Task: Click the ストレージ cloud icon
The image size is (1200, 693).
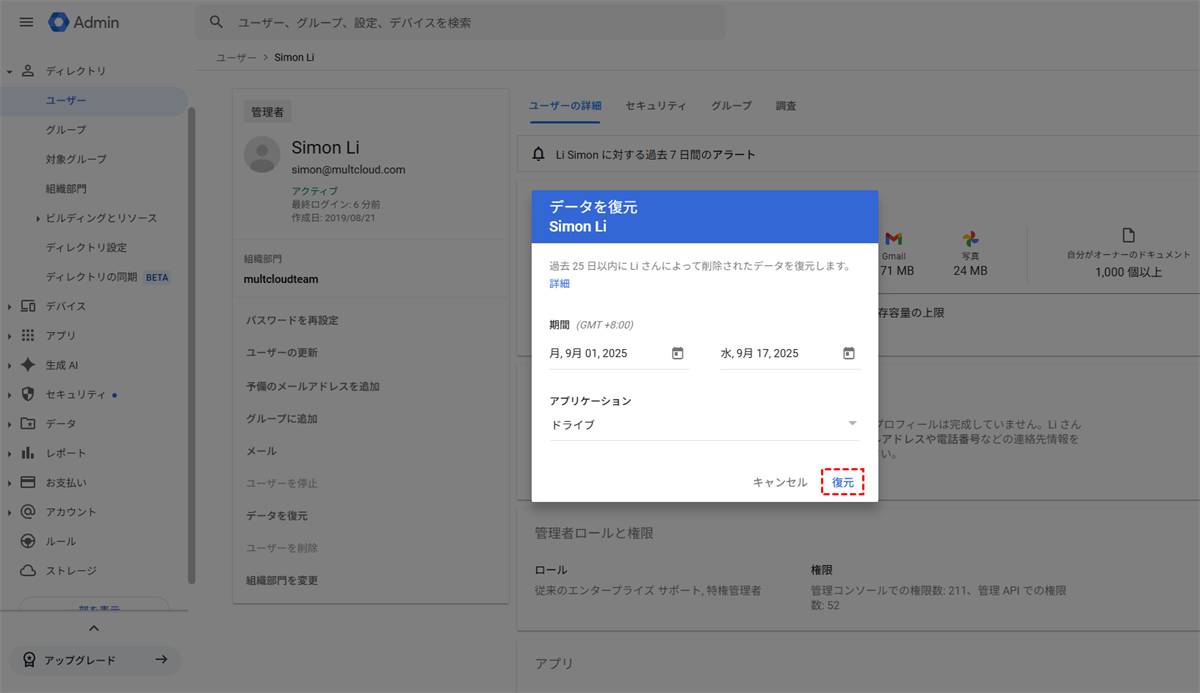Action: click(27, 571)
